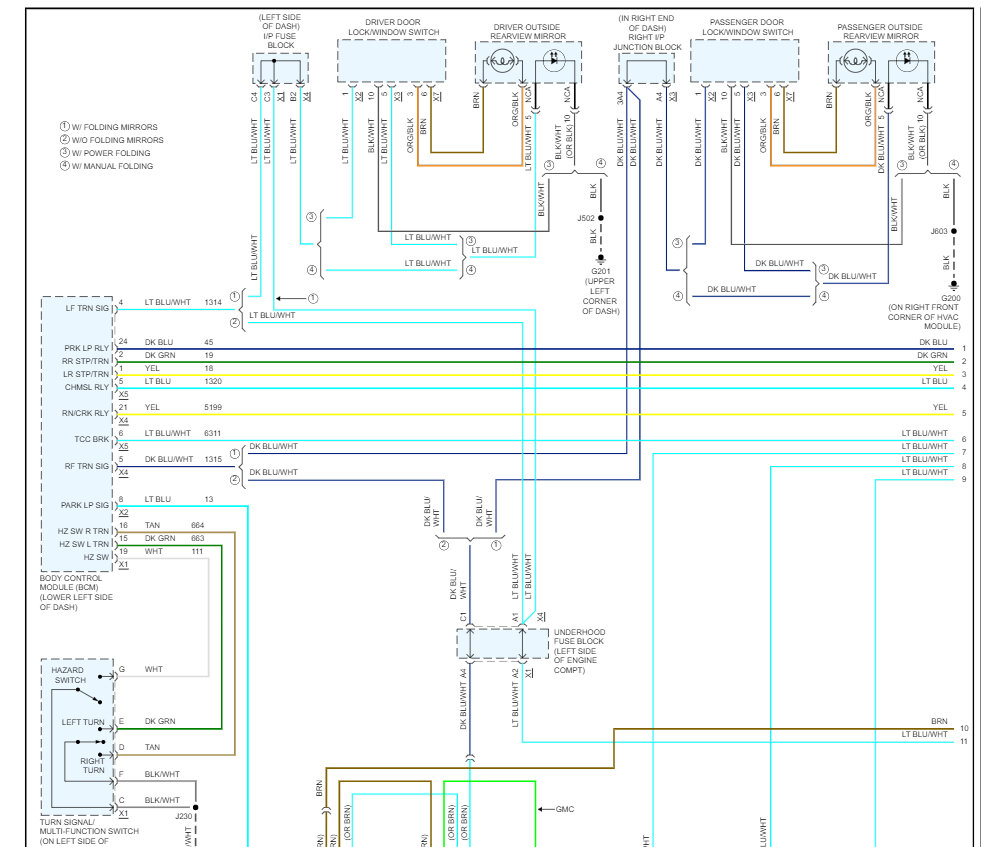Click the Driver Door Lock/Window Switch box
981x847 pixels.
[392, 61]
